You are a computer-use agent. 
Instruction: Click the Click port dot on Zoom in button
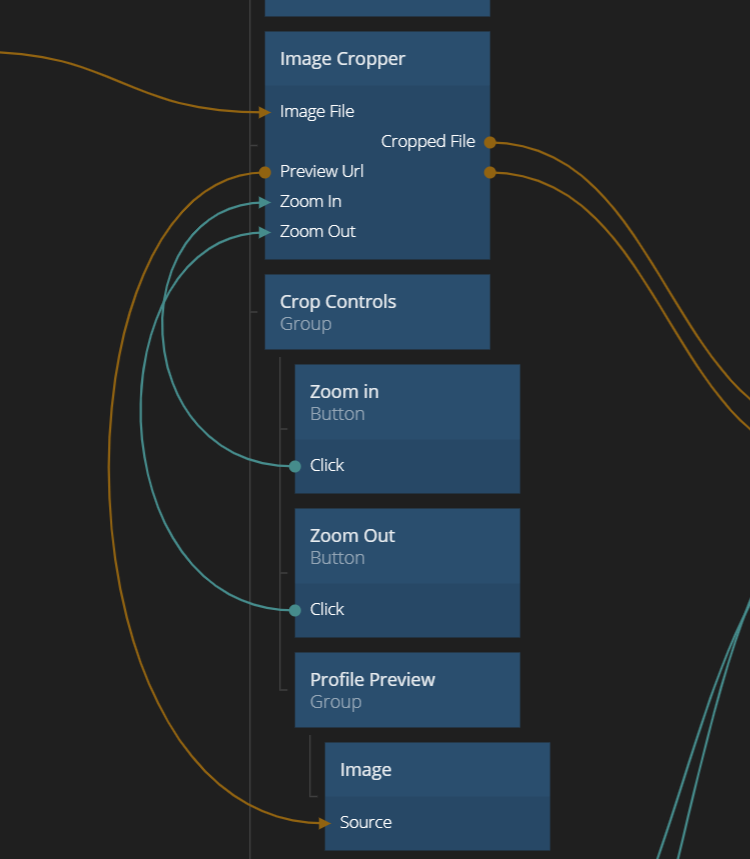(x=295, y=466)
